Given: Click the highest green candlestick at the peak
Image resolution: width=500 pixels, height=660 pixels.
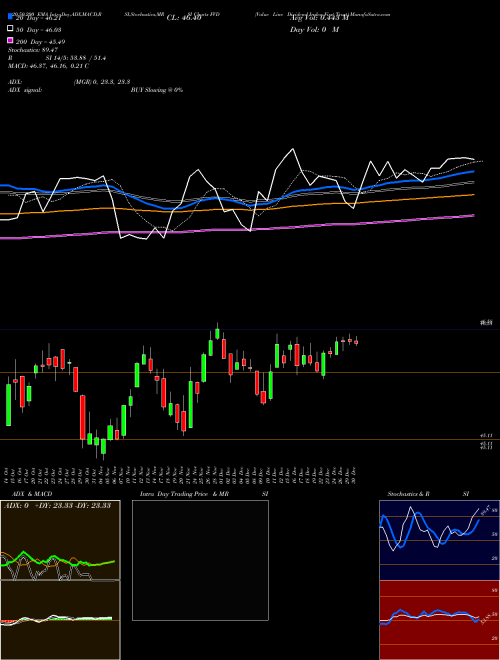Looking at the screenshot, I should point(217,333).
